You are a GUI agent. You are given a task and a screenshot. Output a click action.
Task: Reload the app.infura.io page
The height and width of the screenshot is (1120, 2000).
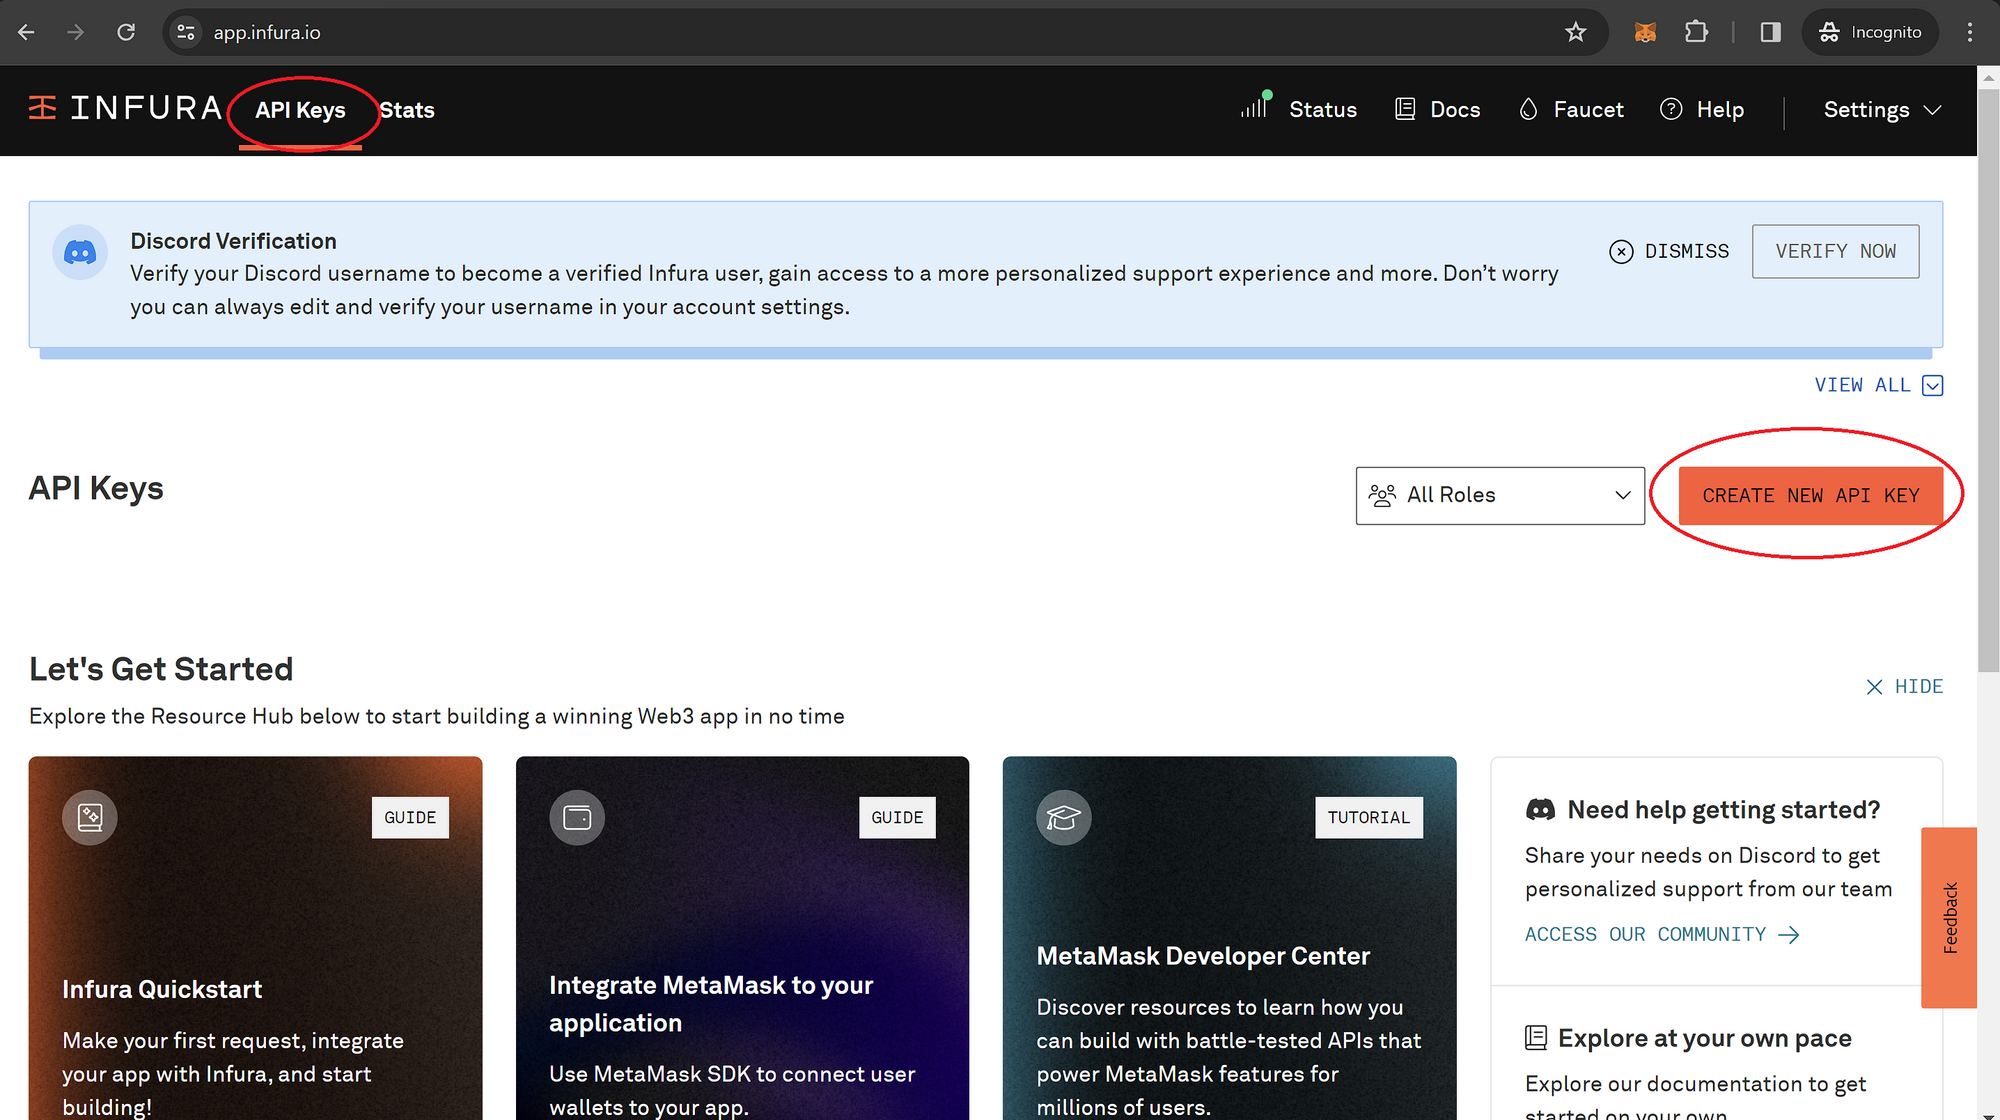point(126,32)
